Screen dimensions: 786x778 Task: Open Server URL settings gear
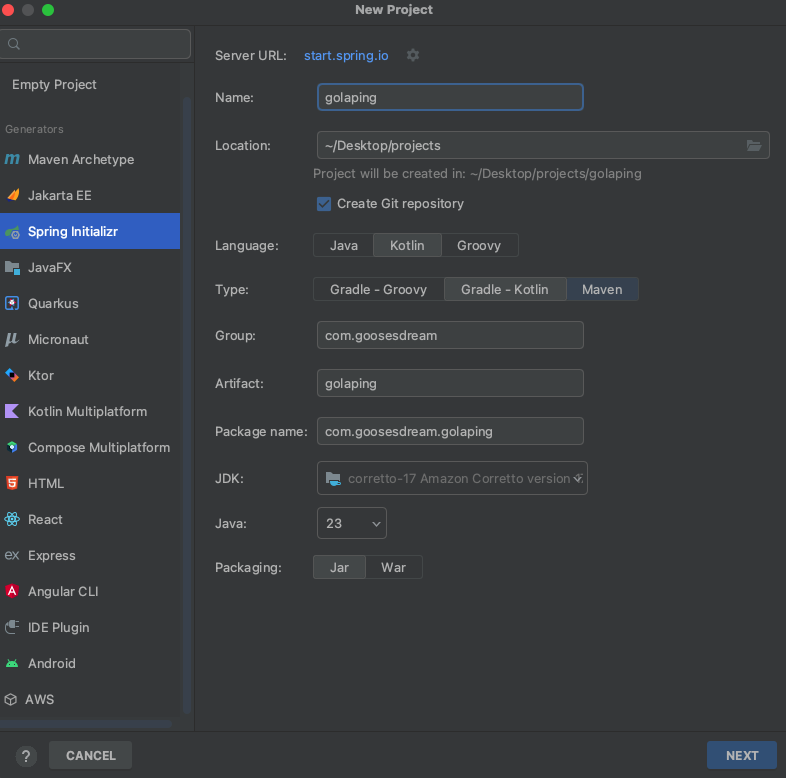[x=413, y=55]
